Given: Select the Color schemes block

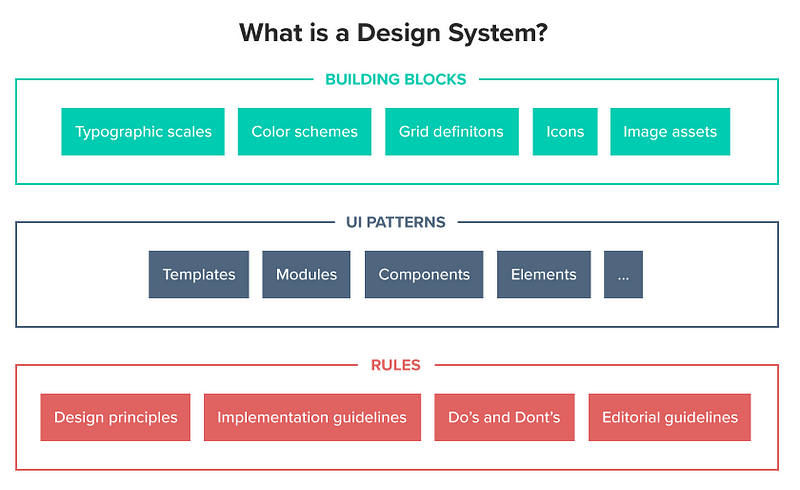Looking at the screenshot, I should 305,132.
